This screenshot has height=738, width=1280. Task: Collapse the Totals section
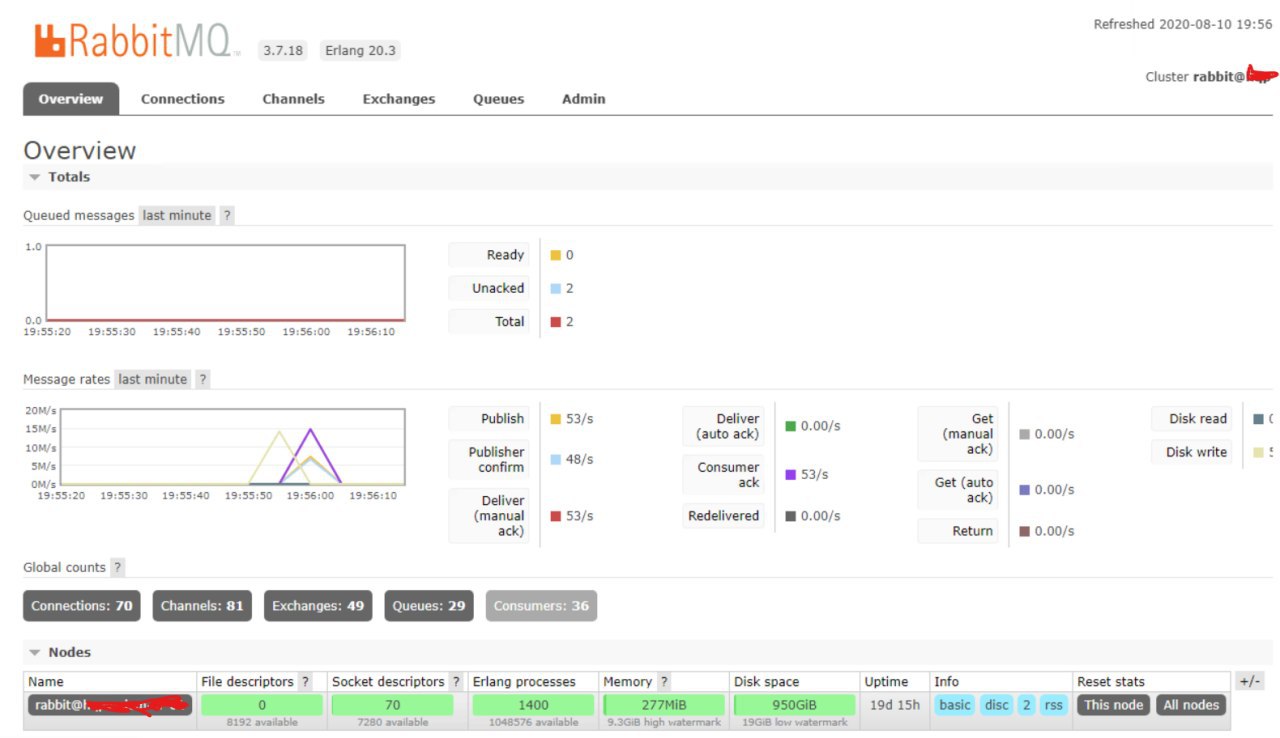coord(60,177)
